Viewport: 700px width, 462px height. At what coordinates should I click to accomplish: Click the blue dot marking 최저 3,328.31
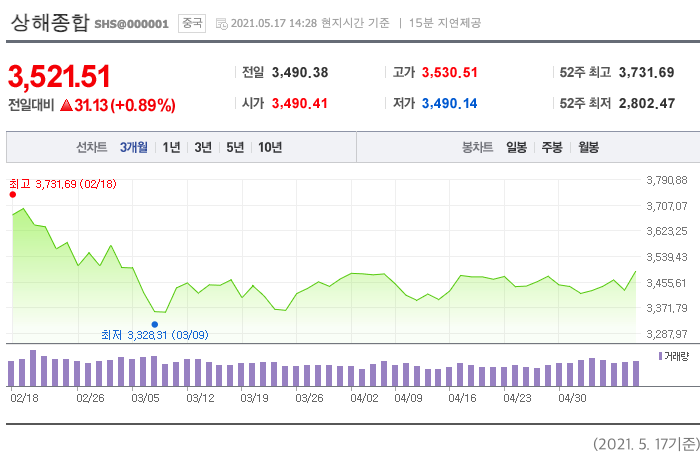pos(154,324)
